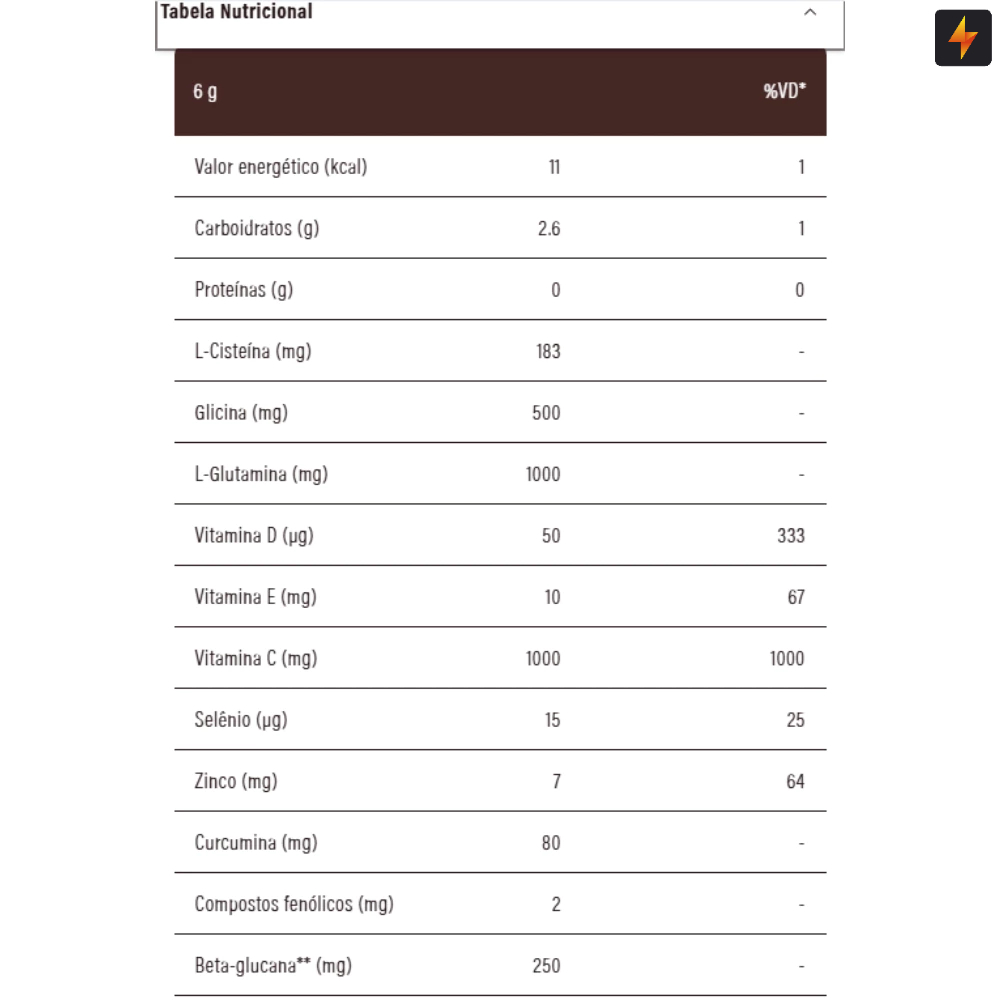Collapse the Tabela Nutricional chevron
The image size is (1000, 1000).
[810, 12]
